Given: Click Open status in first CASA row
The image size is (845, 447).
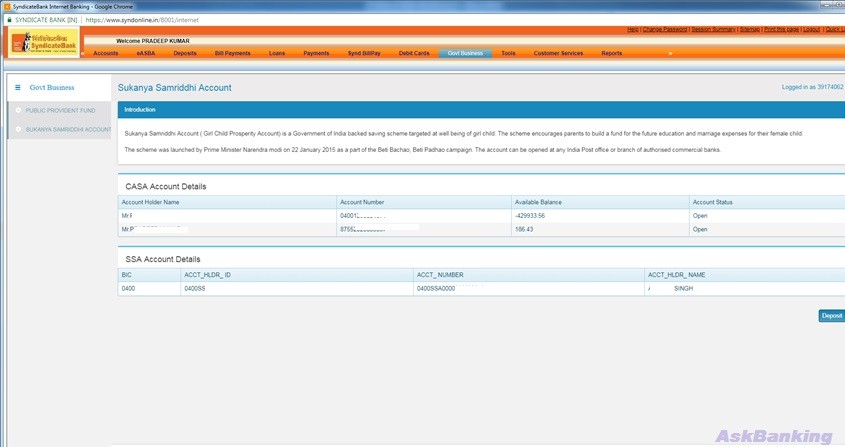Looking at the screenshot, I should tap(700, 216).
